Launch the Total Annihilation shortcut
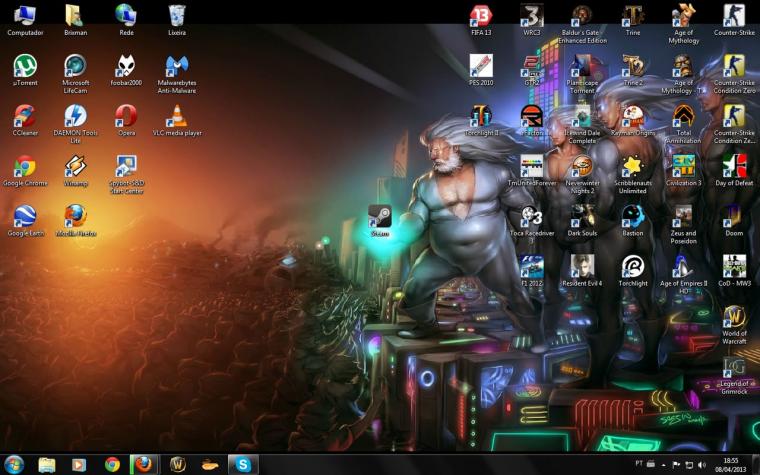This screenshot has width=760, height=475. pos(683,124)
